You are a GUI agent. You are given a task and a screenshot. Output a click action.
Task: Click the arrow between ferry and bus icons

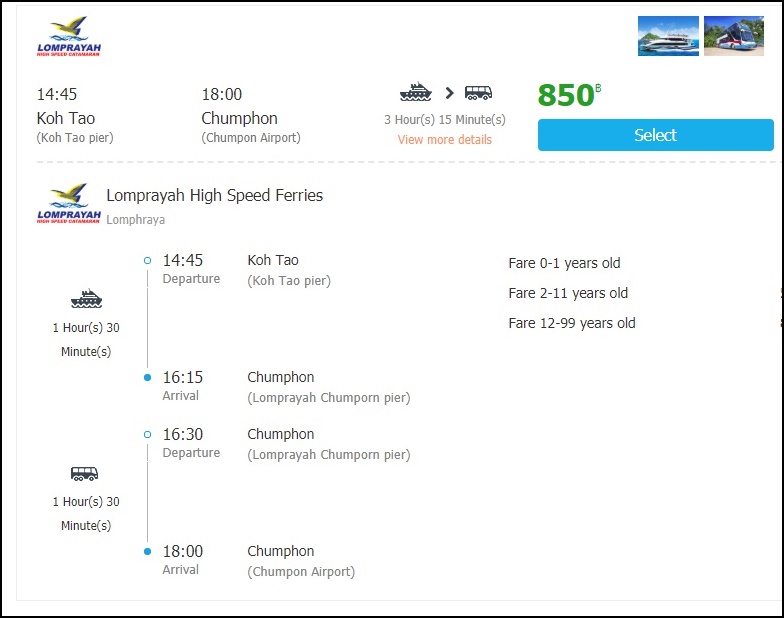coord(449,93)
